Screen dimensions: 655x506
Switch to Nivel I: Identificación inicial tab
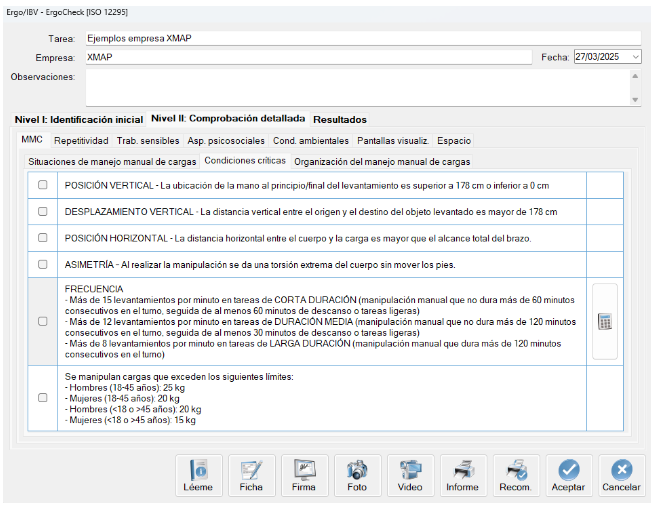coord(79,120)
